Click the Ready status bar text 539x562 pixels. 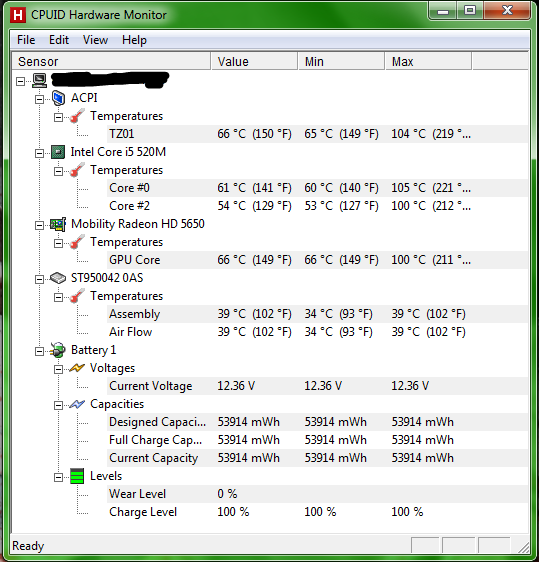pos(28,546)
